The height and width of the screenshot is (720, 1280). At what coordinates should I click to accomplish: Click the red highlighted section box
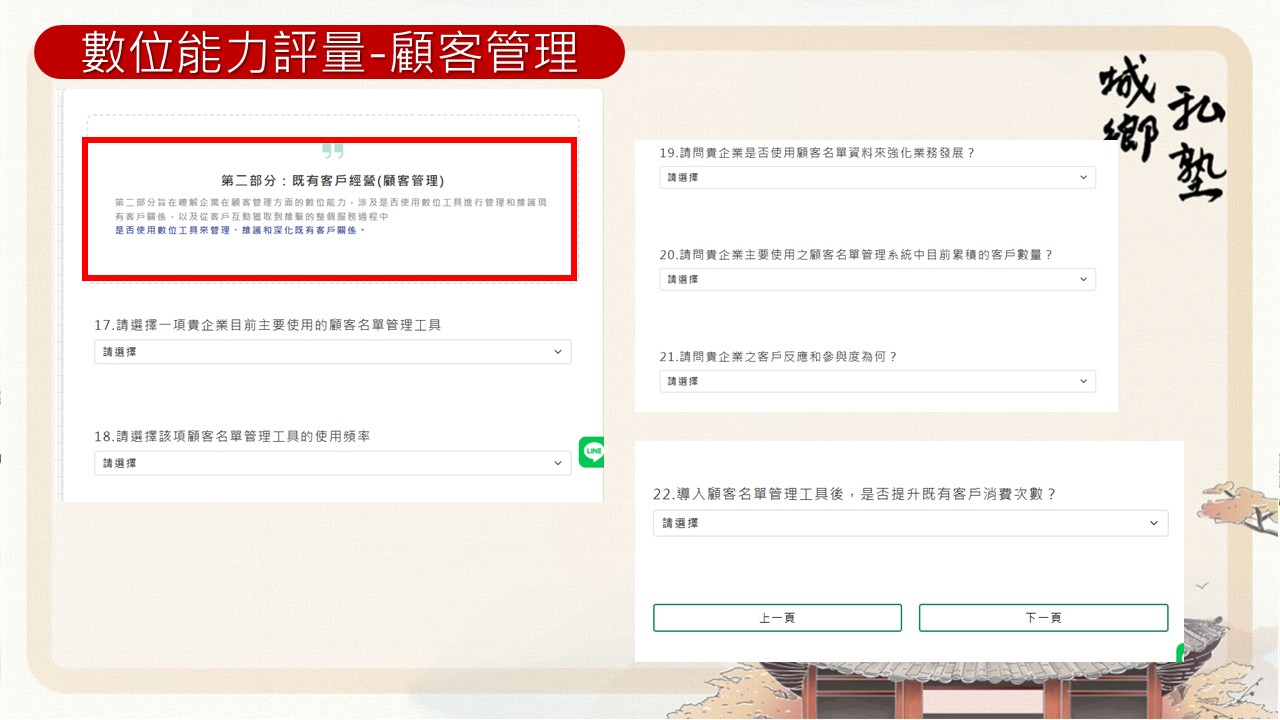tap(329, 207)
